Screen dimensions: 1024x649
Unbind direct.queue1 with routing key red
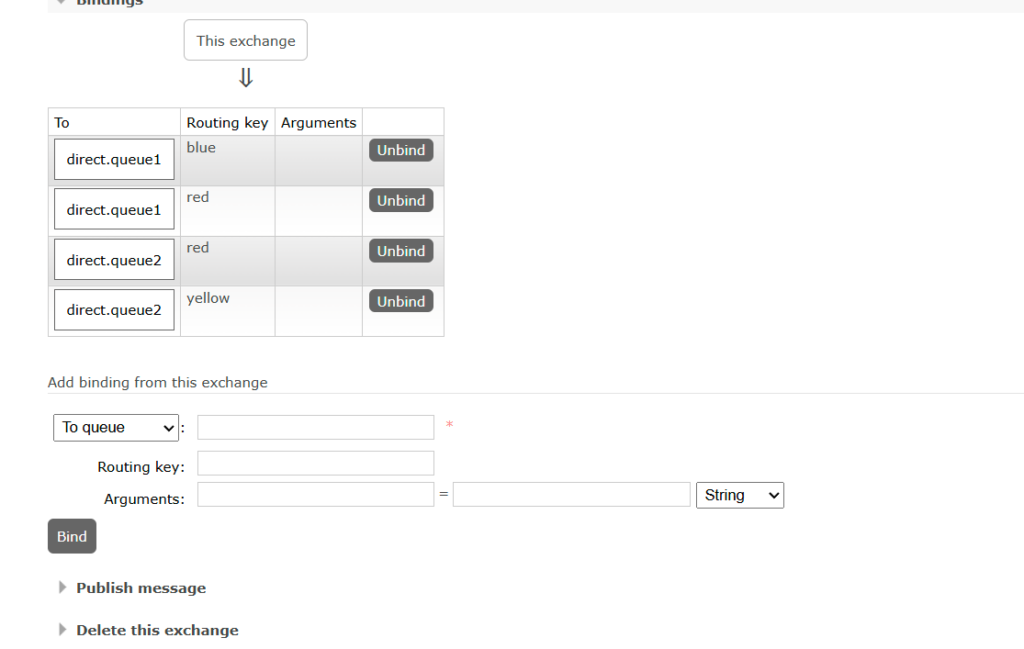point(401,200)
